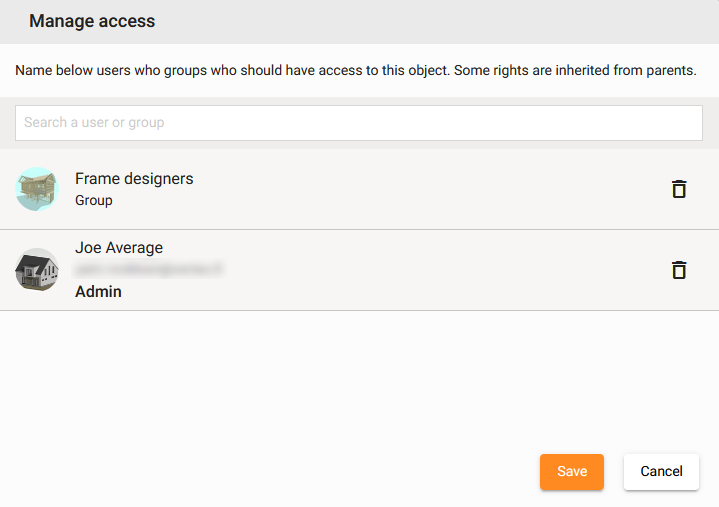Screen dimensions: 719x507
Task: Click the 'Admin' role label
Action: (x=98, y=292)
